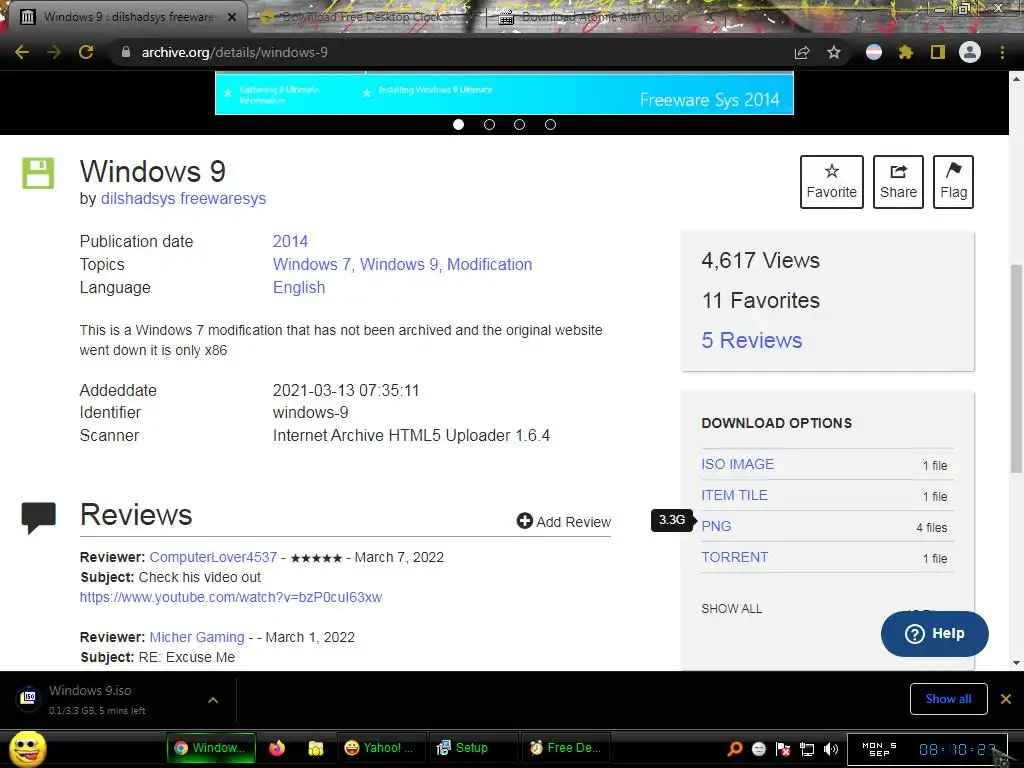Open the Windows 9 topic link
The image size is (1024, 768).
click(x=399, y=264)
